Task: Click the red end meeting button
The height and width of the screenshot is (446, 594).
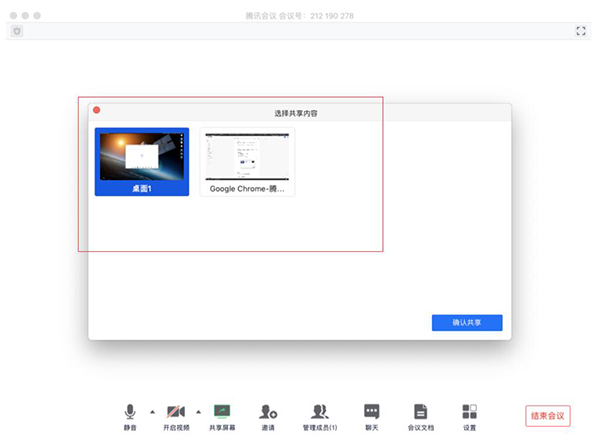Action: tap(548, 416)
